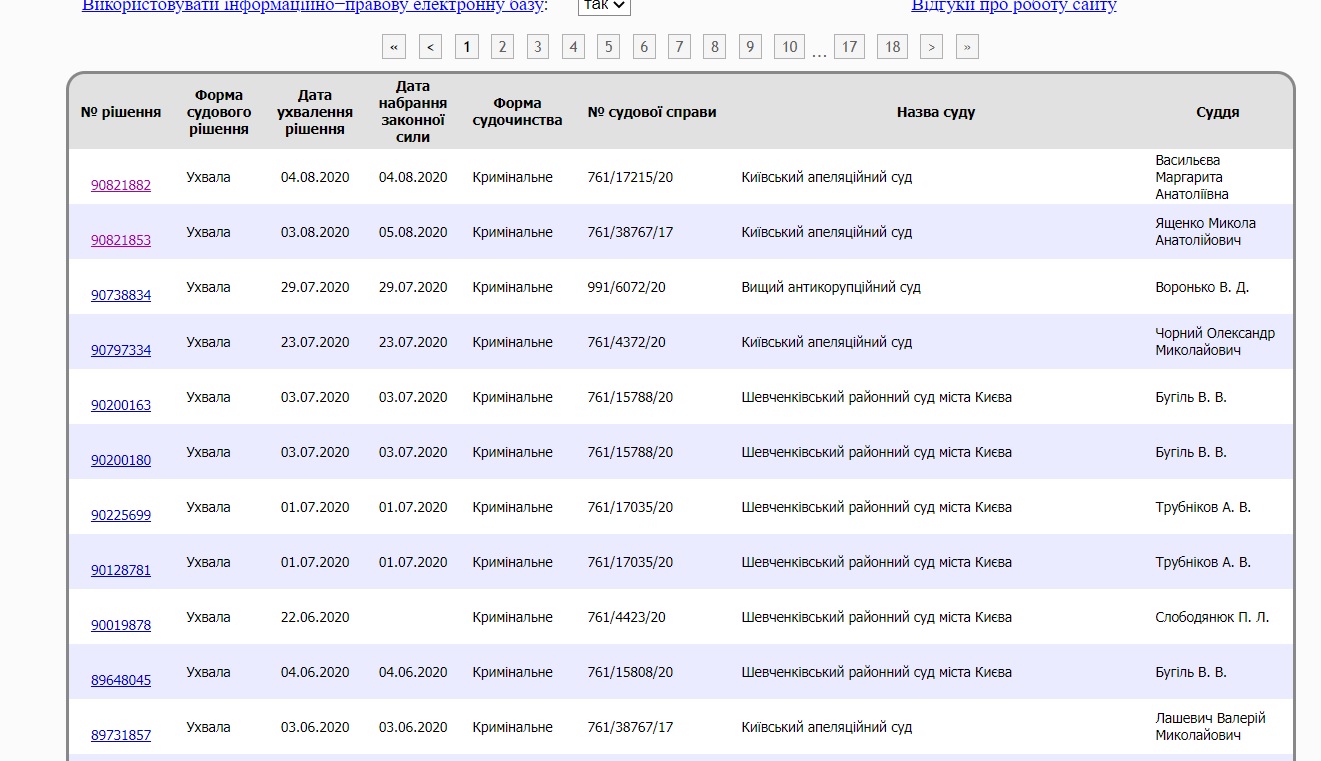
Task: Click the previous page arrow <
Action: point(430,47)
